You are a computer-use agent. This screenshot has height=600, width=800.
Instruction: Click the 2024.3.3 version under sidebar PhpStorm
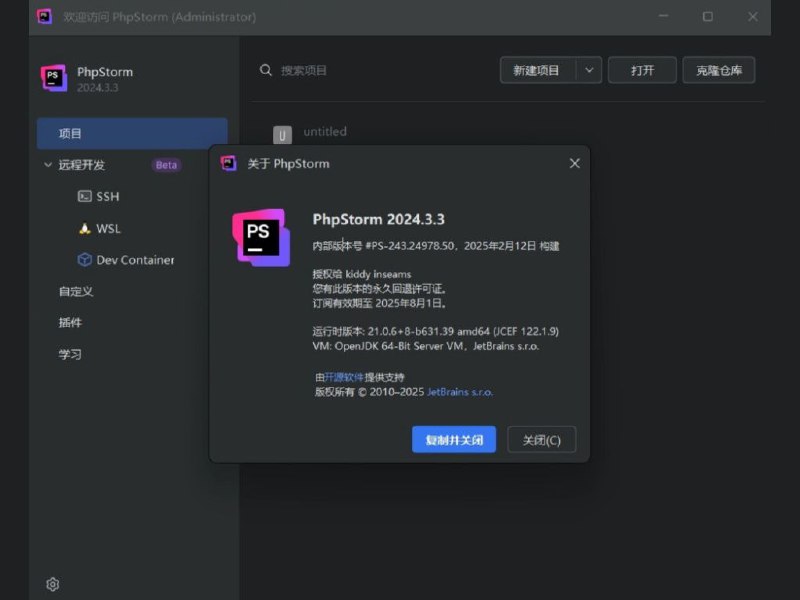tap(97, 88)
